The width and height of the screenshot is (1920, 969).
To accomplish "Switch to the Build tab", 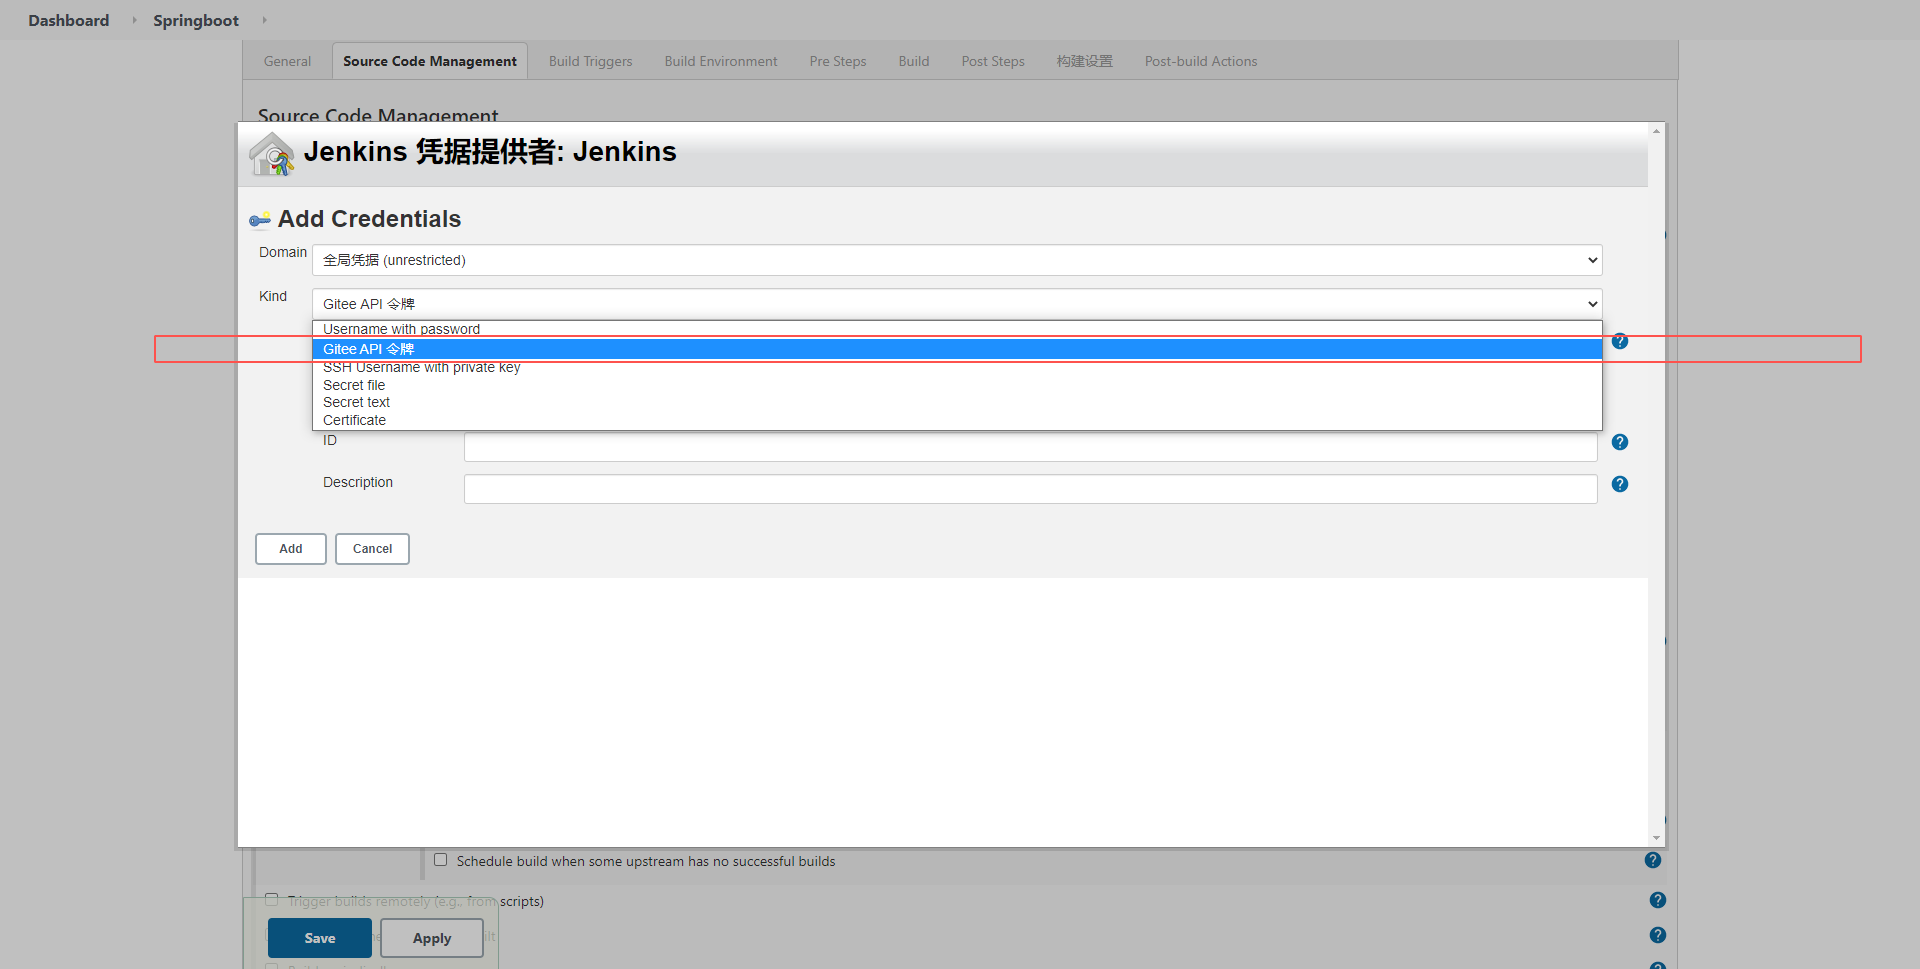I will (x=914, y=61).
